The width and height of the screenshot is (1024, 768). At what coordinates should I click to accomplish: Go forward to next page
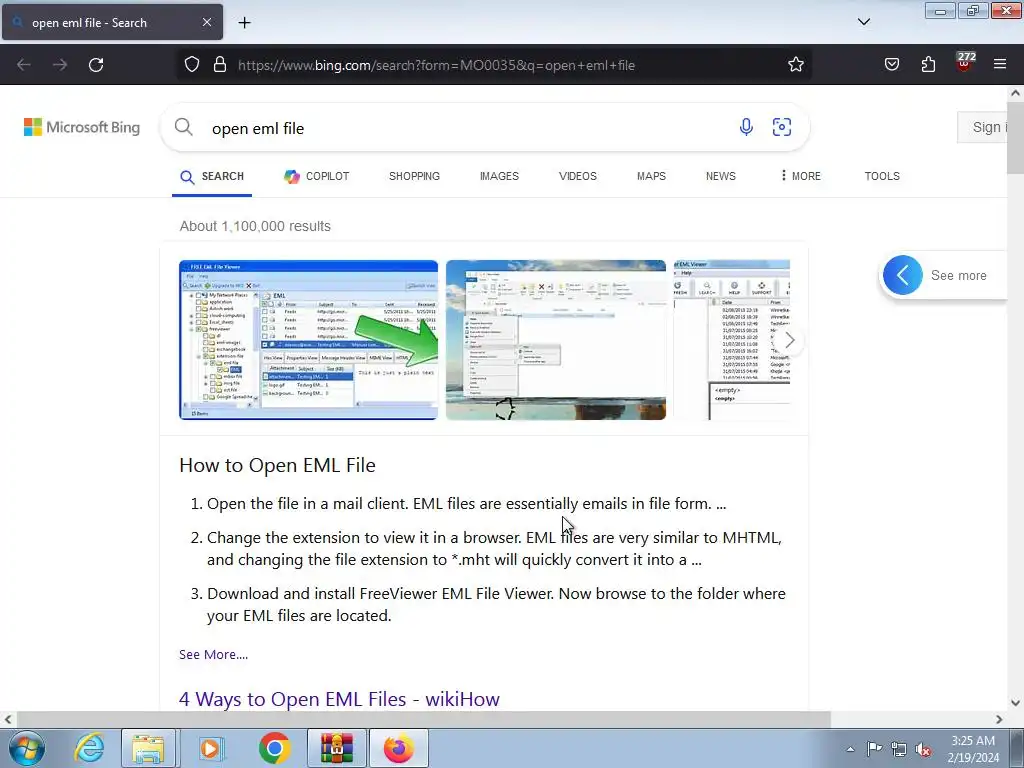60,65
